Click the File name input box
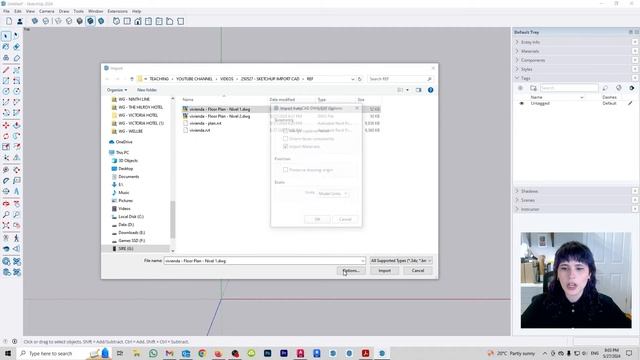640x360 pixels. pyautogui.click(x=264, y=260)
